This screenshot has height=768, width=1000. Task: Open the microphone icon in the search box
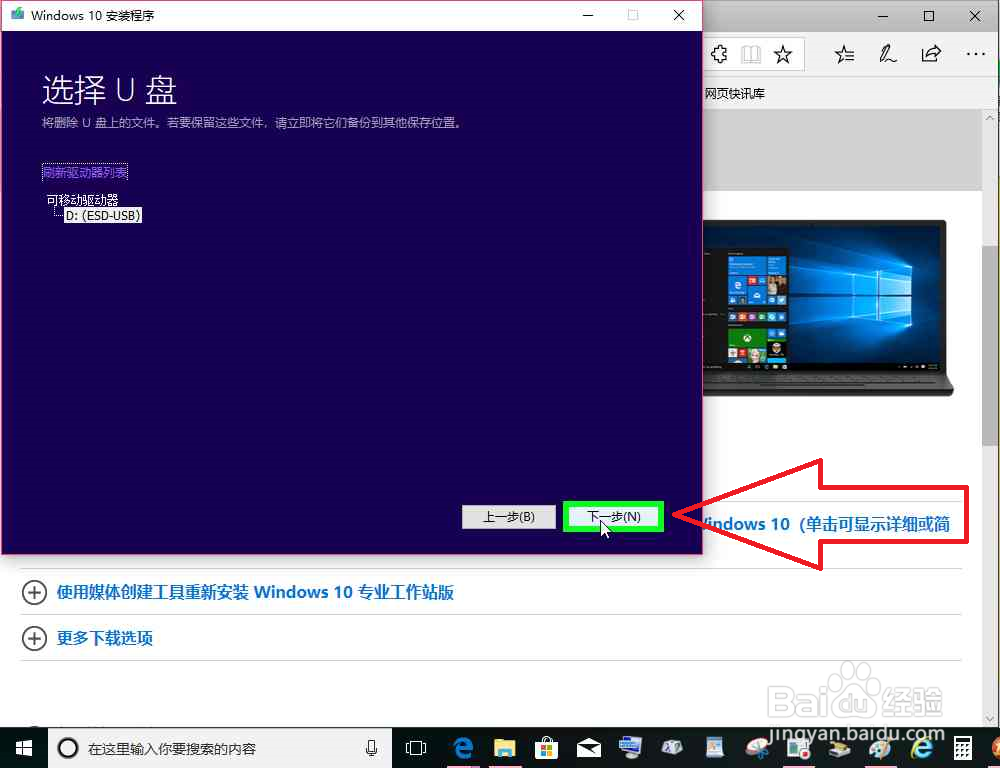point(371,748)
